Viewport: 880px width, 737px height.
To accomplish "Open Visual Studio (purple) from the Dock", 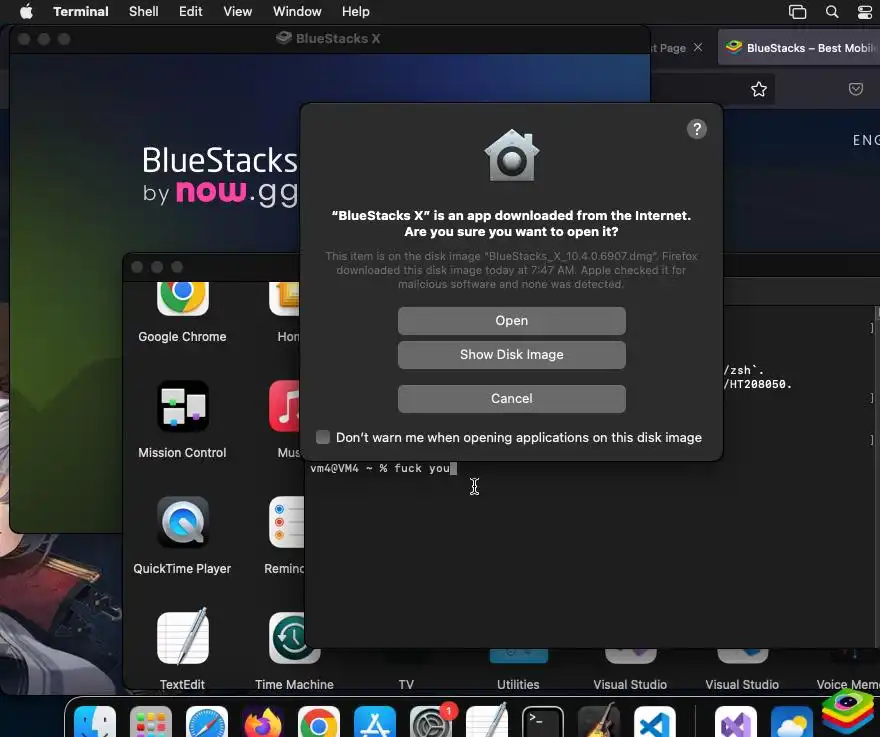I will click(736, 723).
